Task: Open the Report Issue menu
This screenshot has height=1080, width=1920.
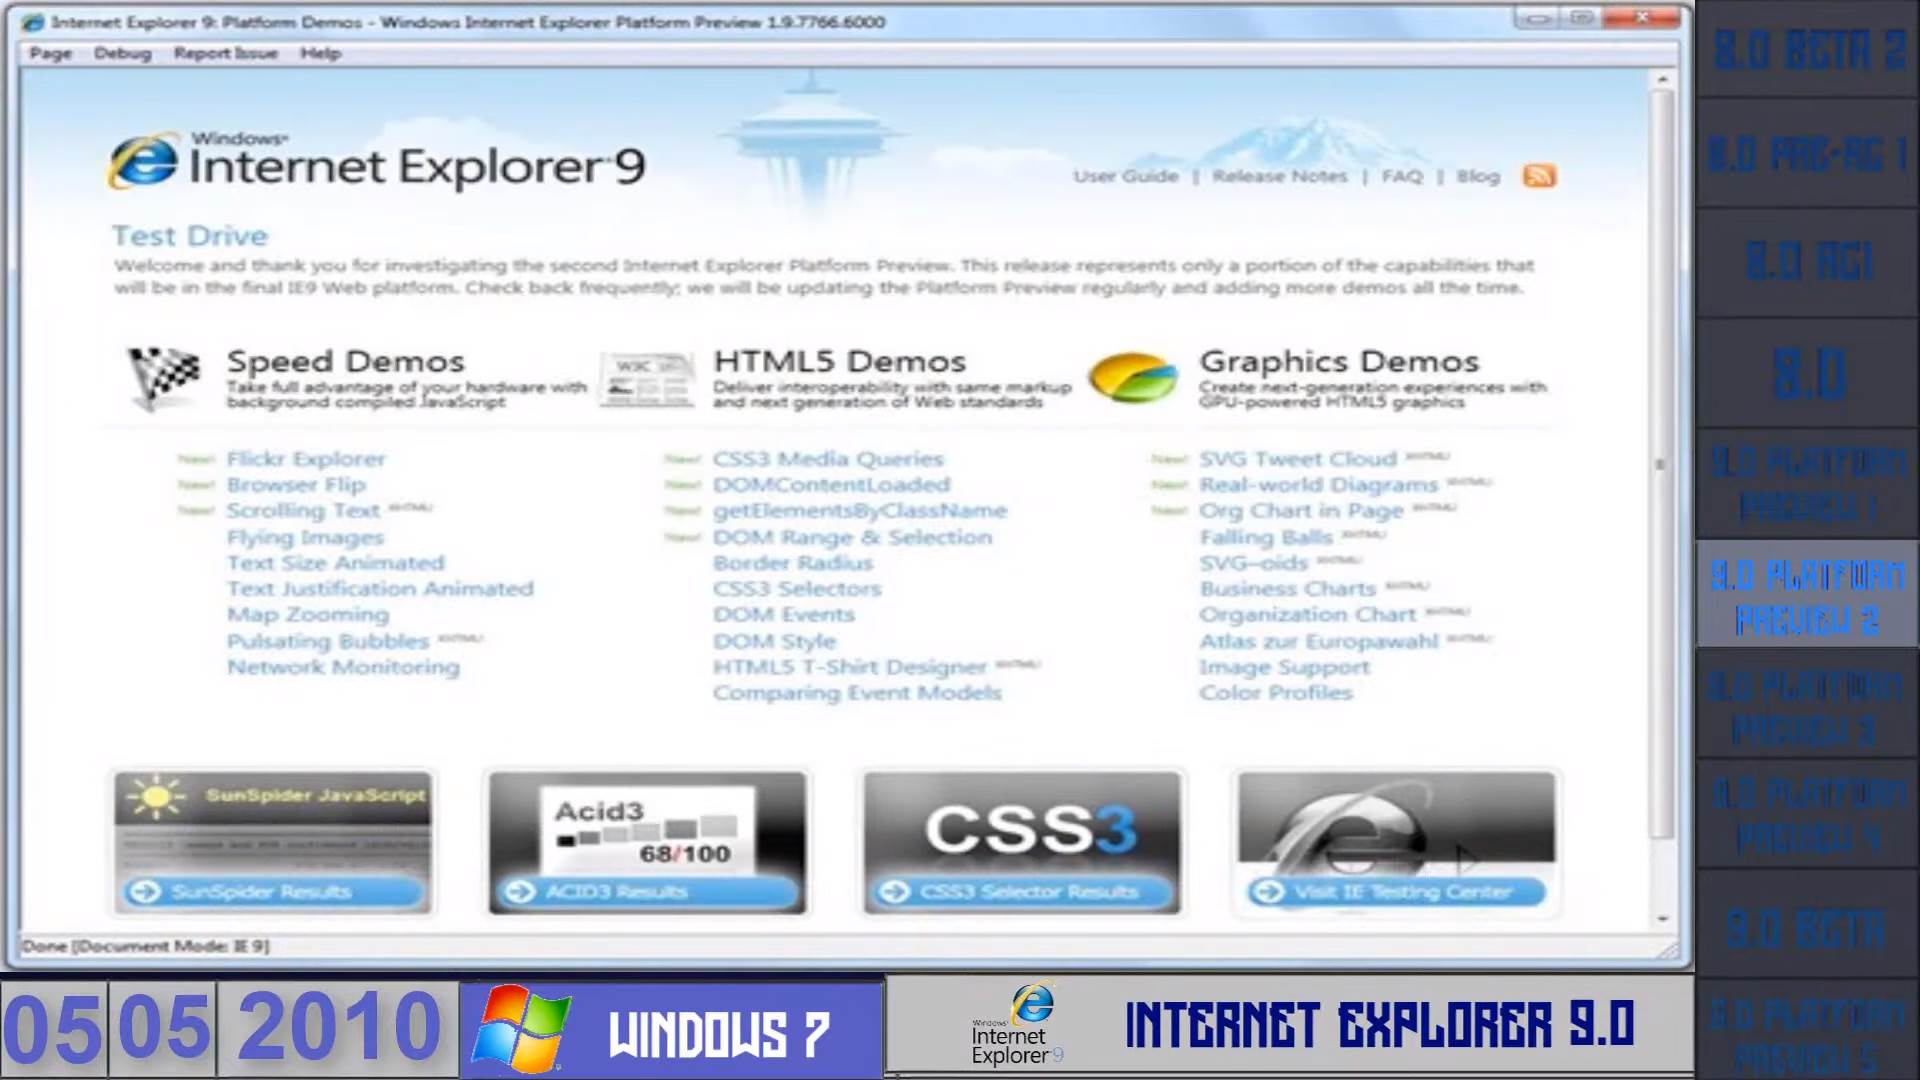Action: tap(224, 53)
